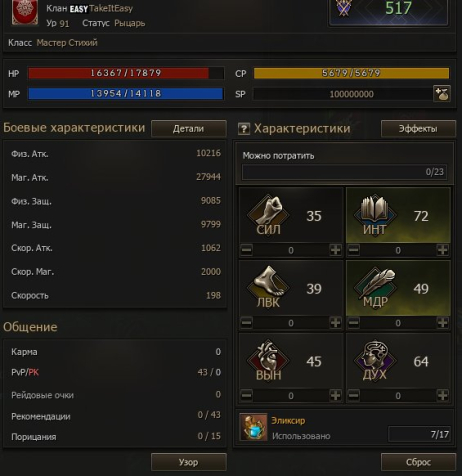Click the SP bag plus icon
Screen dimensions: 462x476
tap(442, 94)
